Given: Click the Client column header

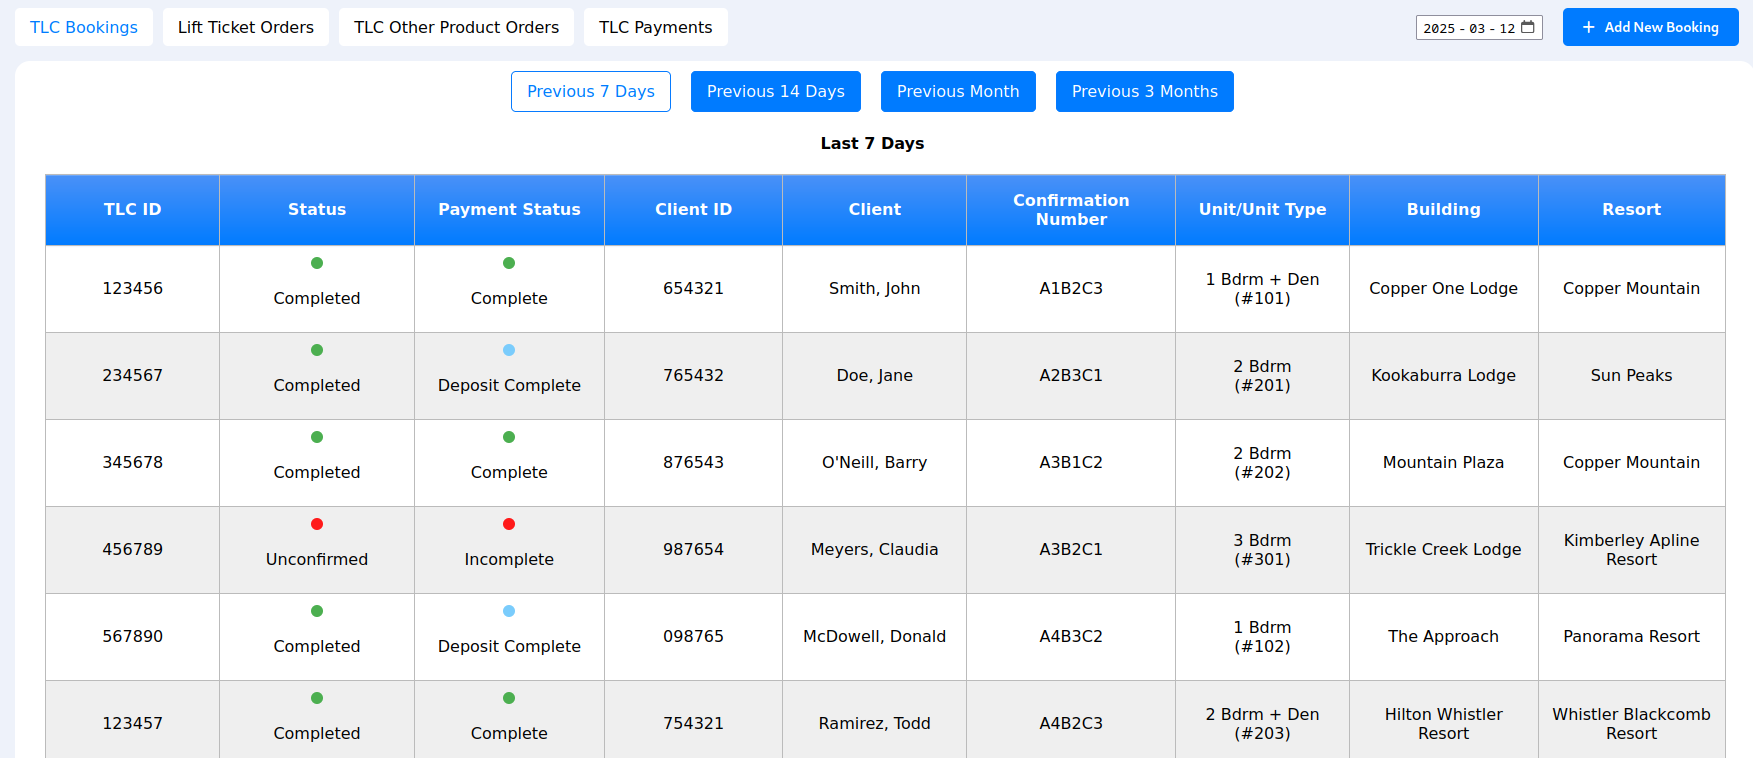Looking at the screenshot, I should click(875, 210).
